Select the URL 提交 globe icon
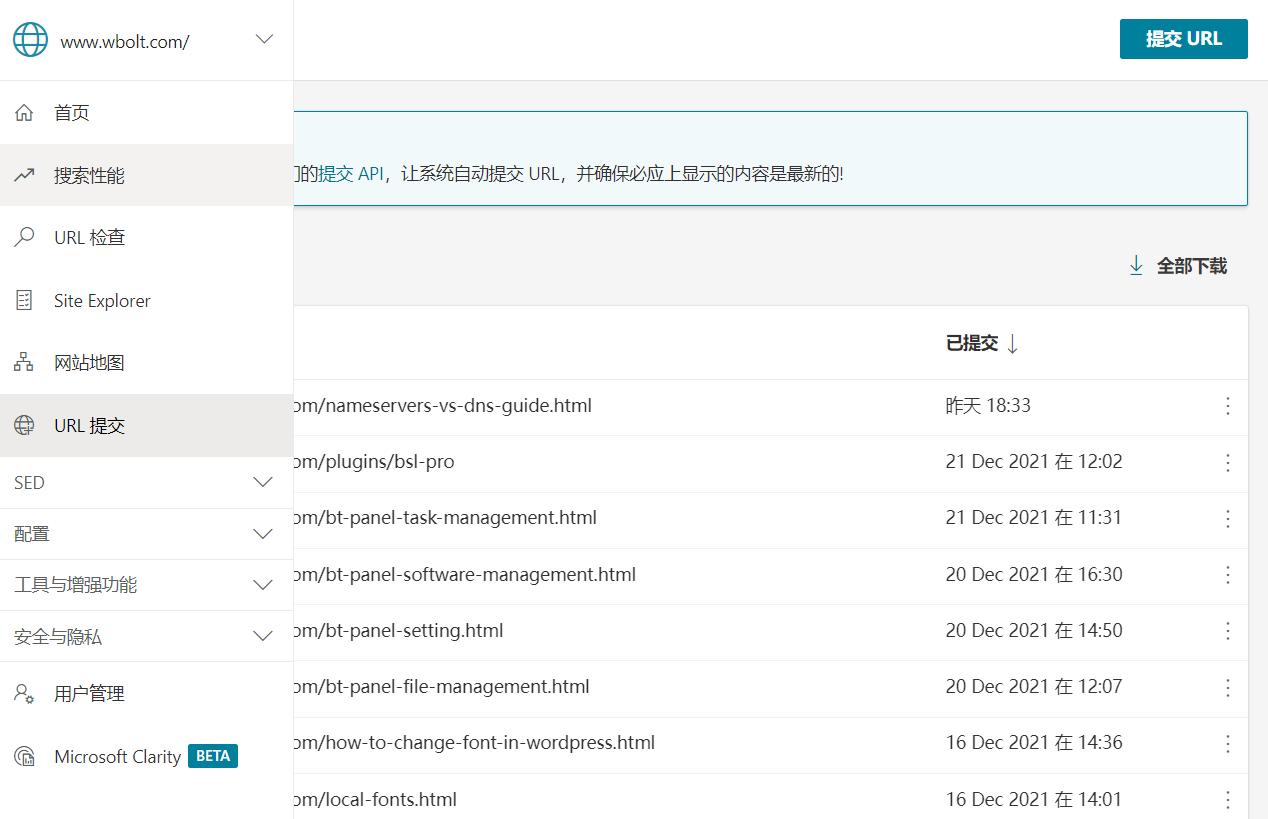The width and height of the screenshot is (1268, 819). [x=23, y=424]
